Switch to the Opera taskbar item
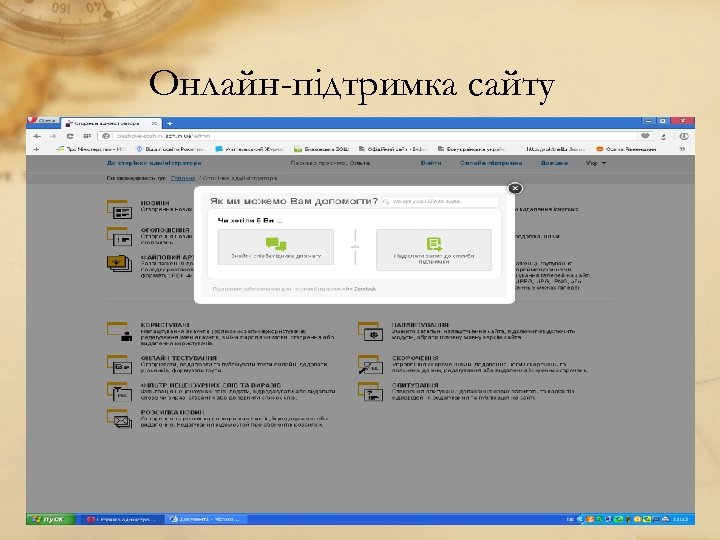720x540 pixels. [x=122, y=519]
